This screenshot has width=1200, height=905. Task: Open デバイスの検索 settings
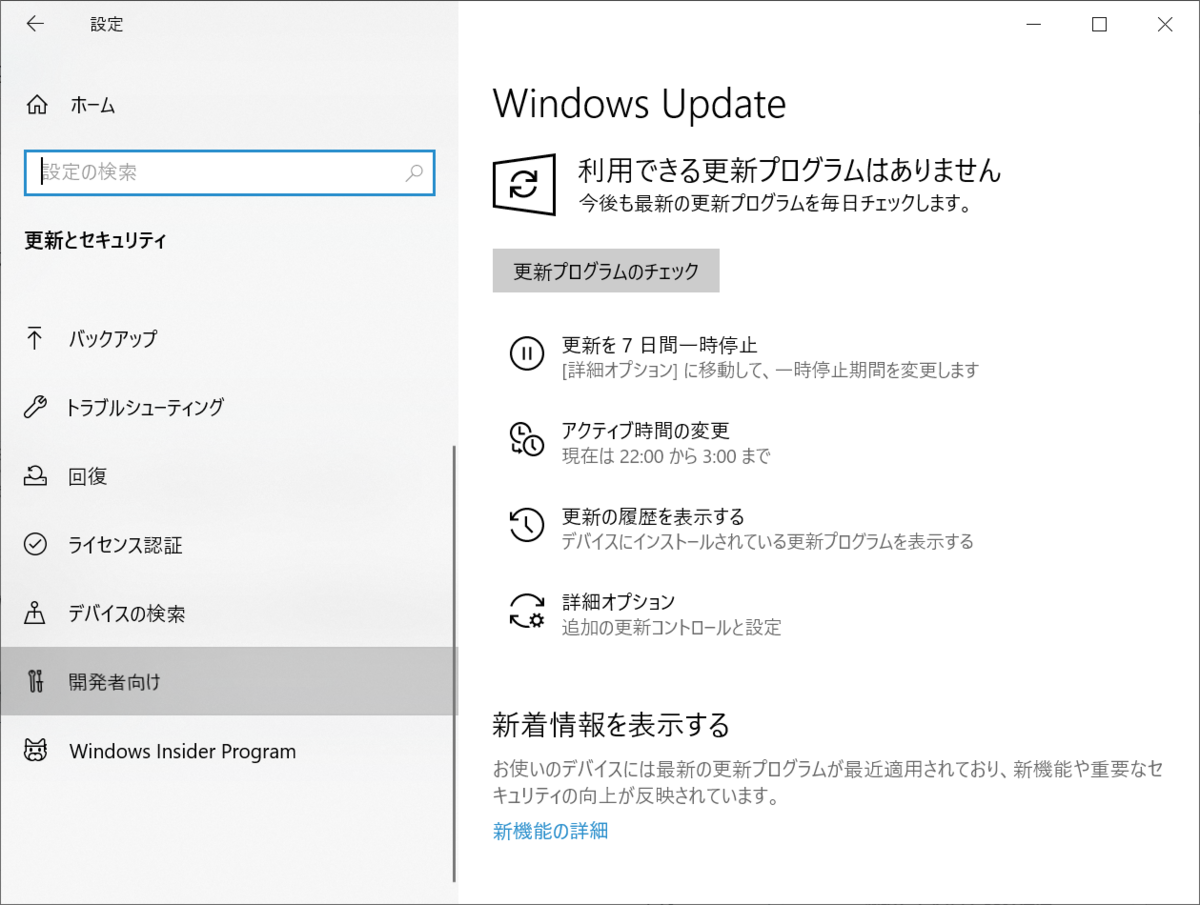click(228, 613)
